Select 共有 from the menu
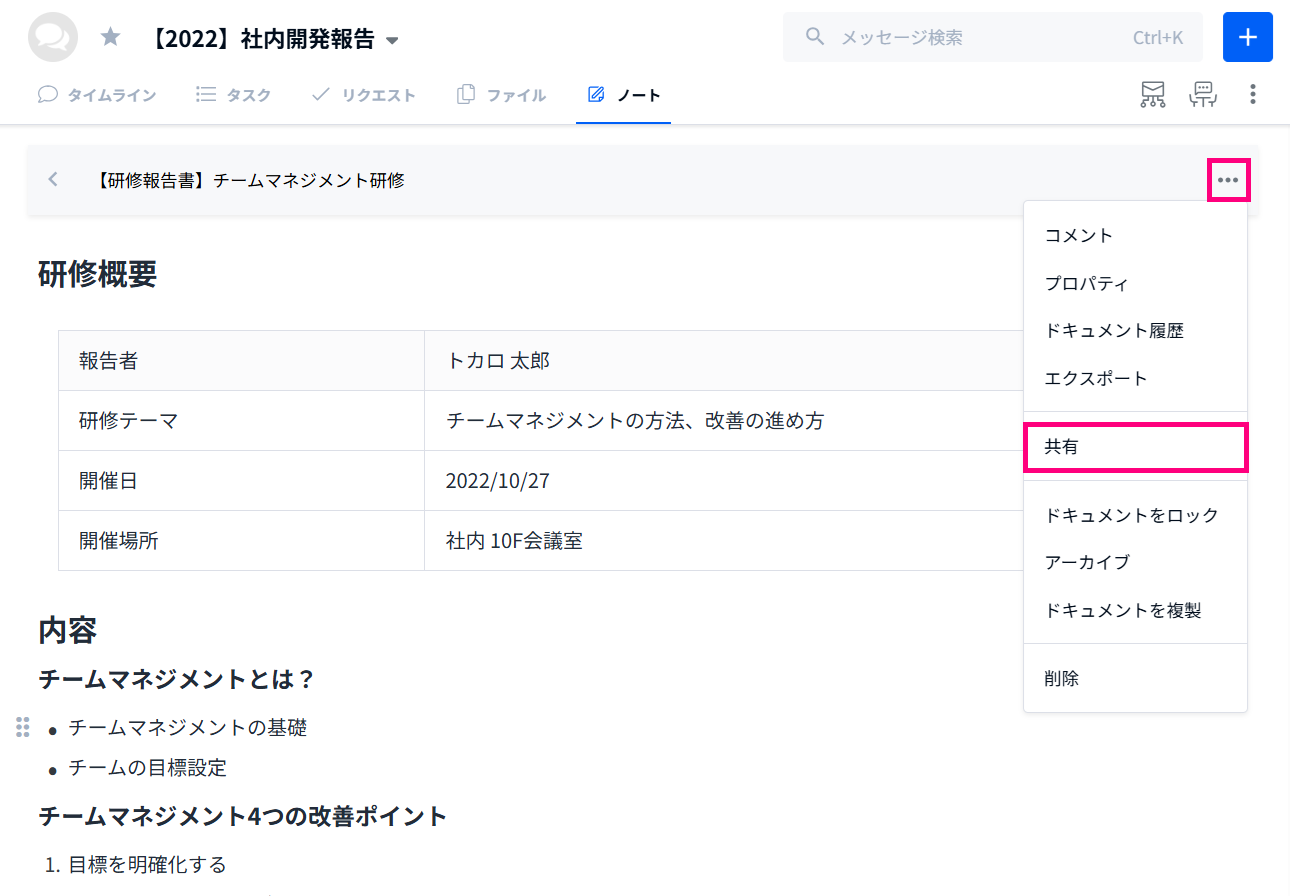1290x896 pixels. tap(1135, 447)
